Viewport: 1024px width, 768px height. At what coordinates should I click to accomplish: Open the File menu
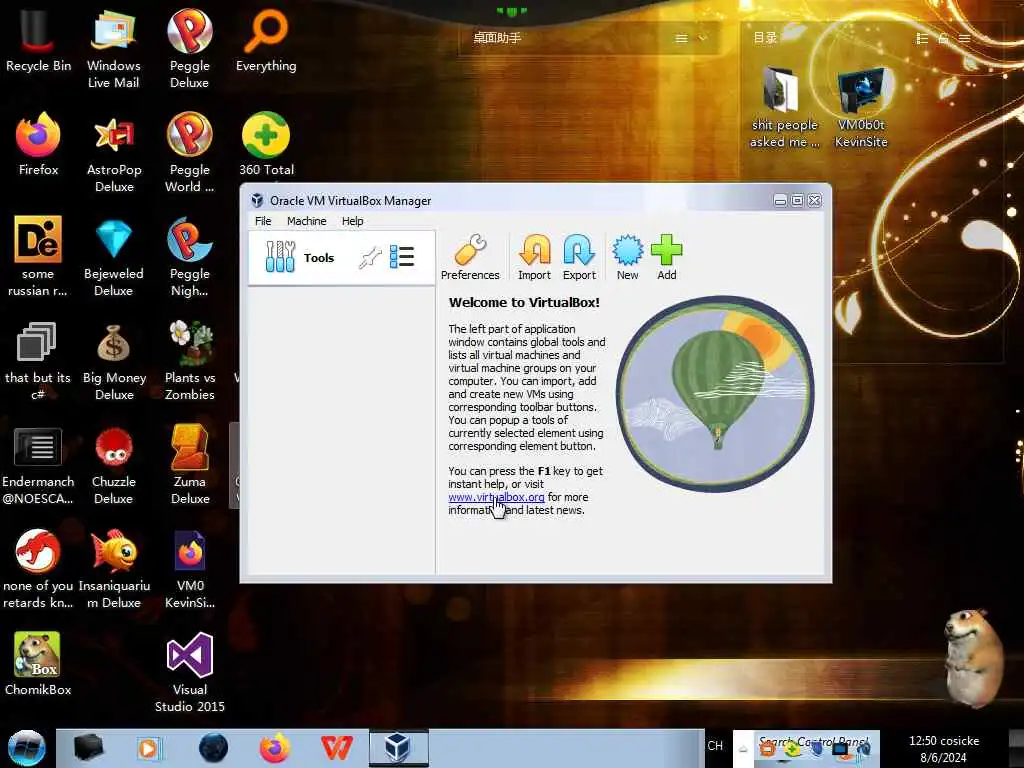coord(263,221)
